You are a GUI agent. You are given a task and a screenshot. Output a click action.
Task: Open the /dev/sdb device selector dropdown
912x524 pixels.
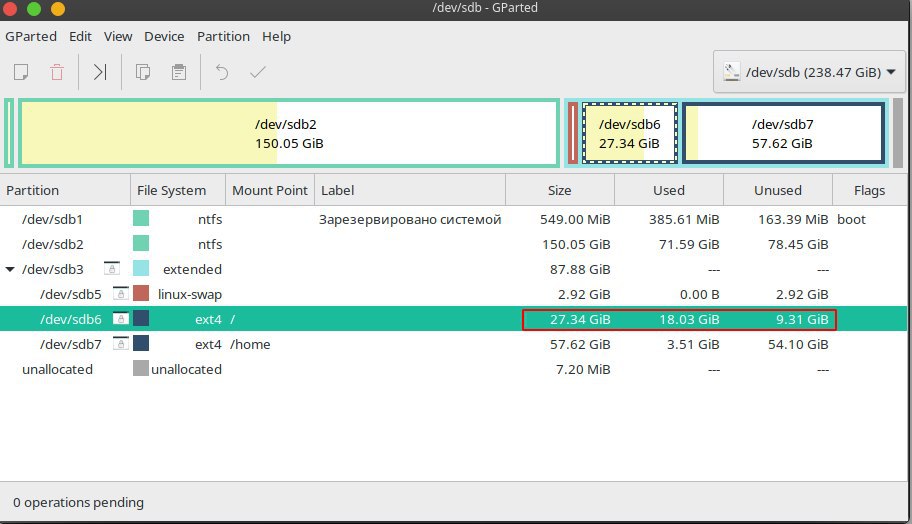tap(809, 72)
